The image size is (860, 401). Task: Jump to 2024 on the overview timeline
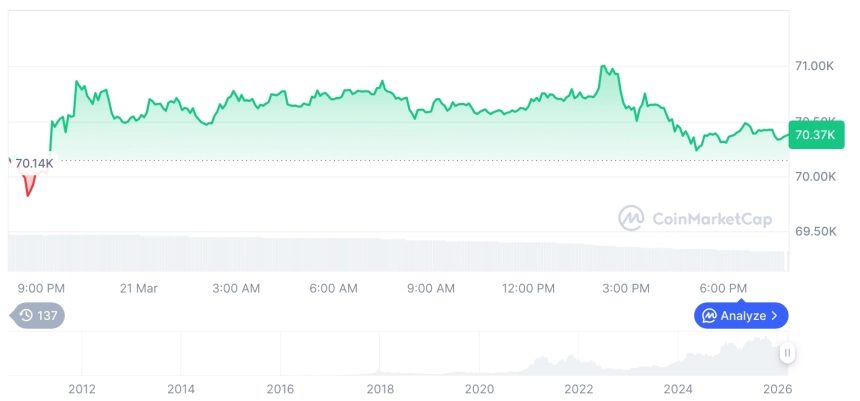(678, 389)
